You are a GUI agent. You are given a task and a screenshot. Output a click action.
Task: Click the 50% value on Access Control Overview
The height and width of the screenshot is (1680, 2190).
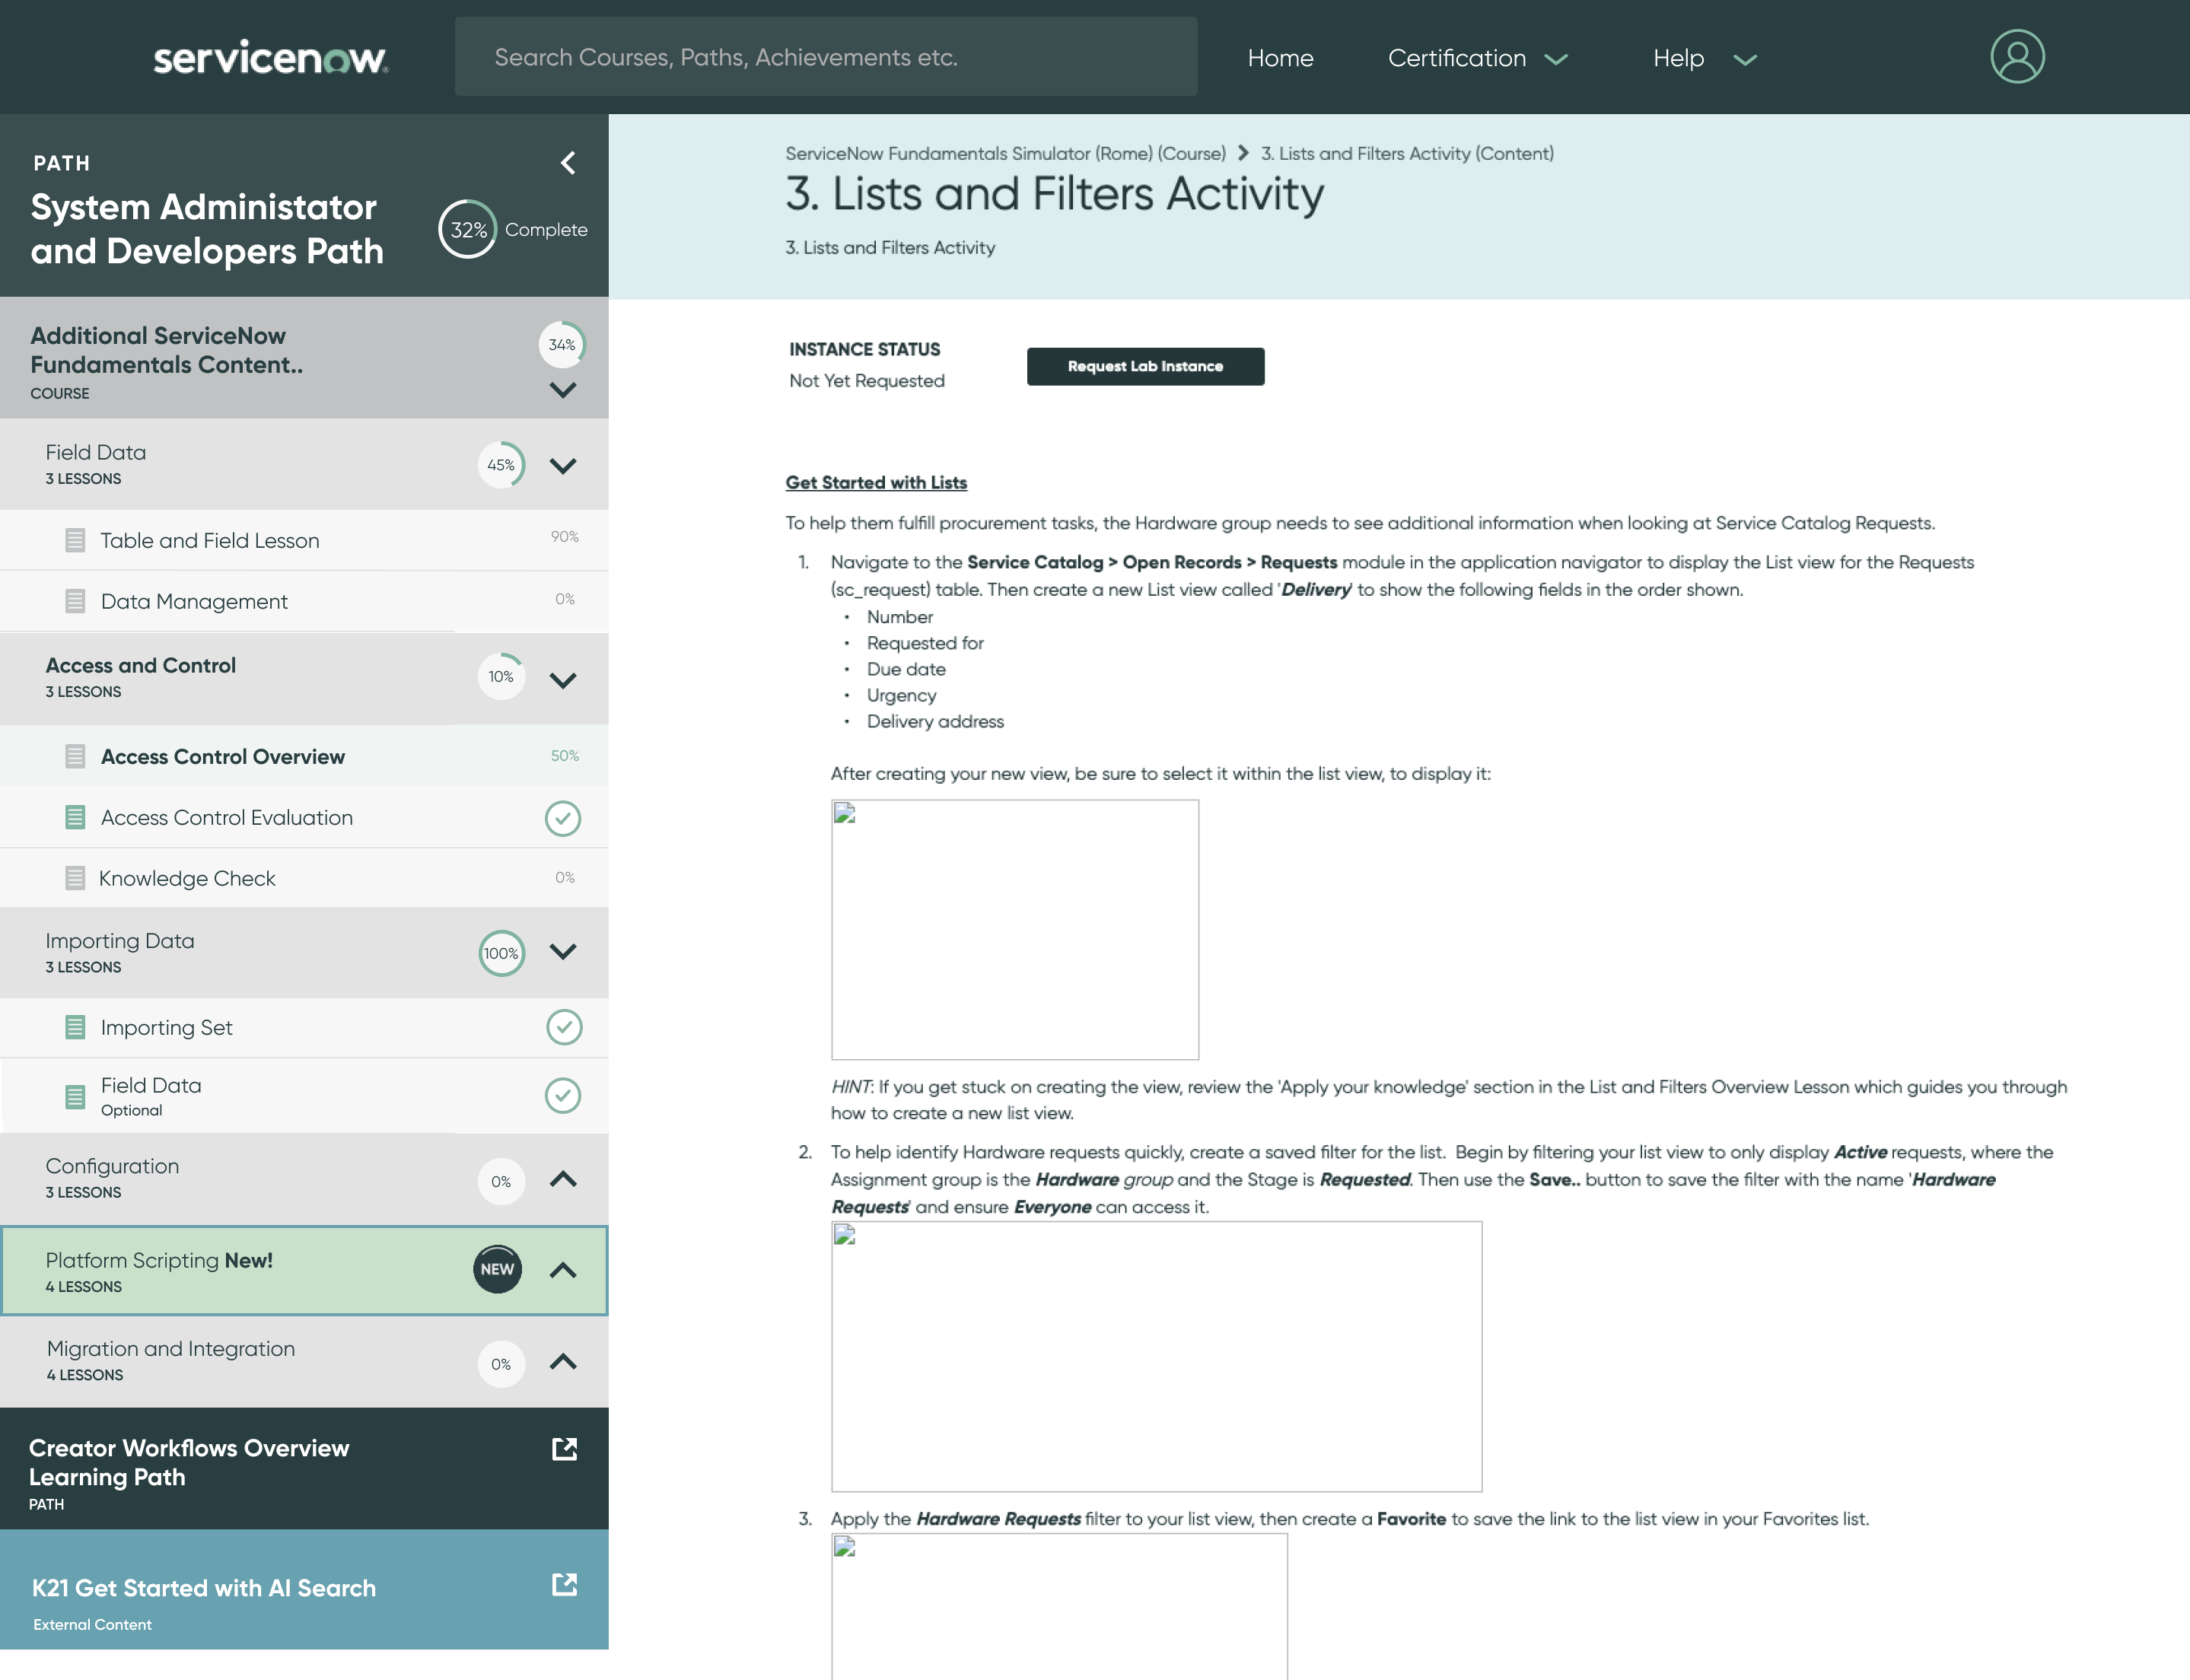565,756
